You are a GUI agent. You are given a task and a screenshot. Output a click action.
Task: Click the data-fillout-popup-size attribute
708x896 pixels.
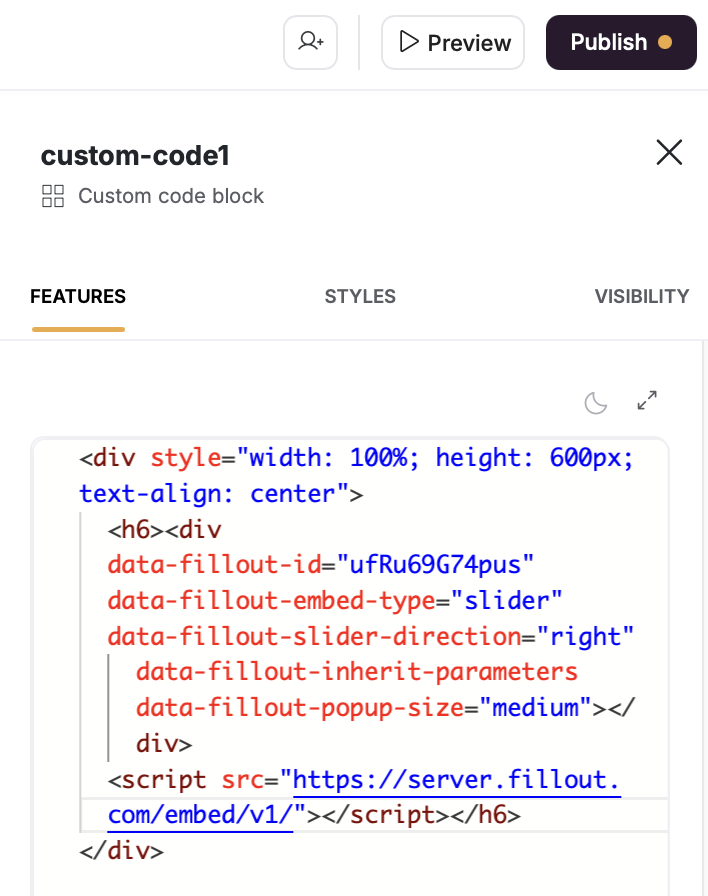tap(300, 707)
